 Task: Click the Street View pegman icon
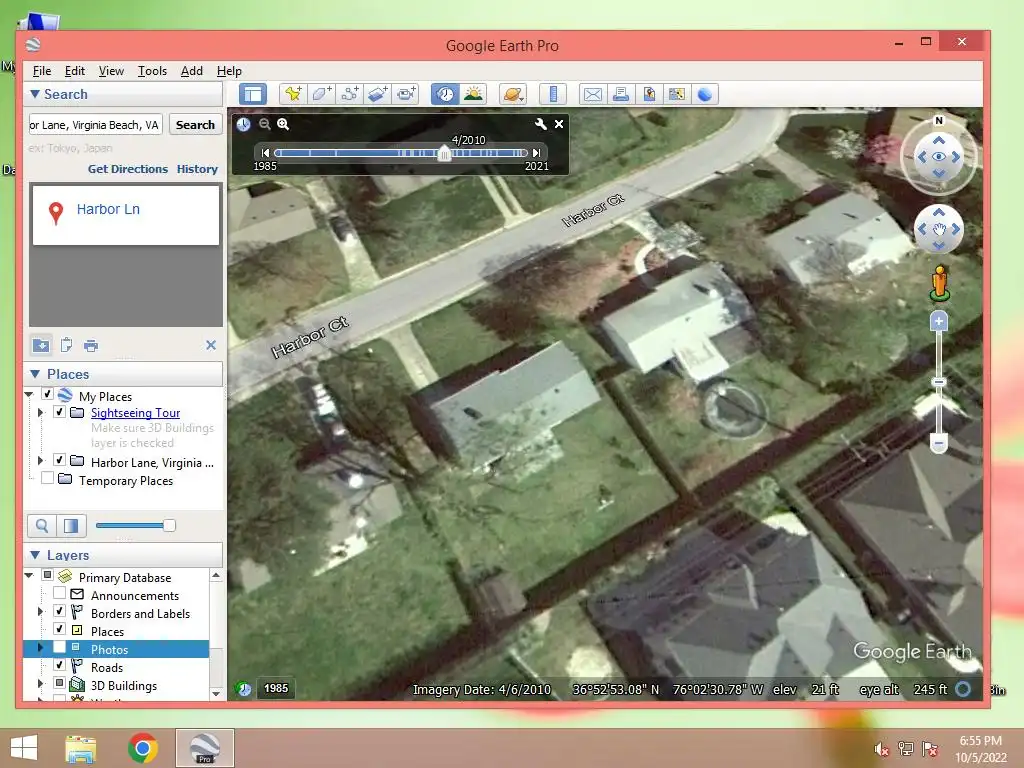(939, 283)
